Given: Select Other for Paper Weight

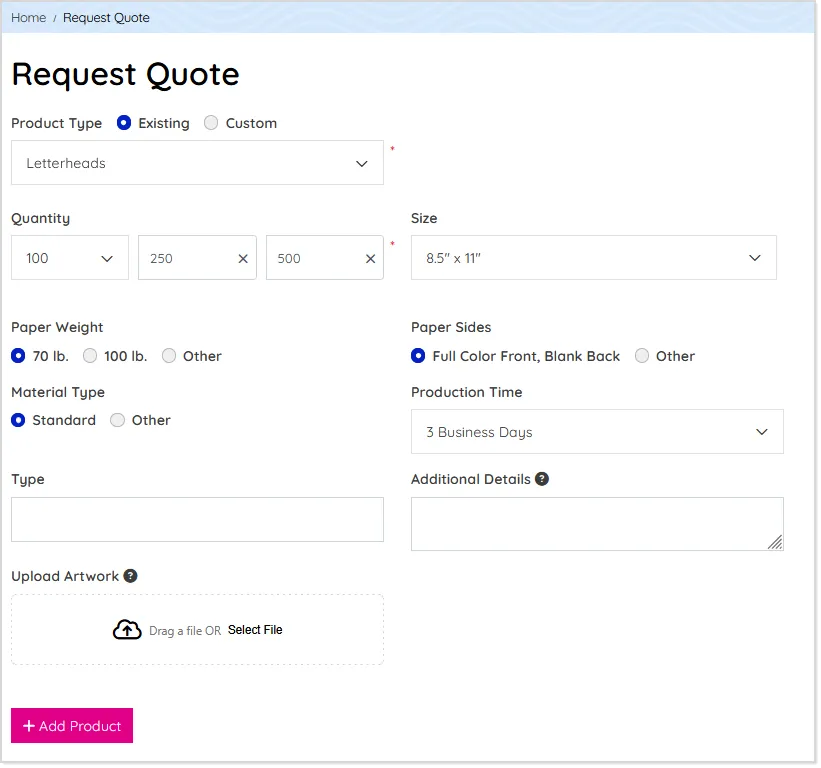Looking at the screenshot, I should click(169, 356).
